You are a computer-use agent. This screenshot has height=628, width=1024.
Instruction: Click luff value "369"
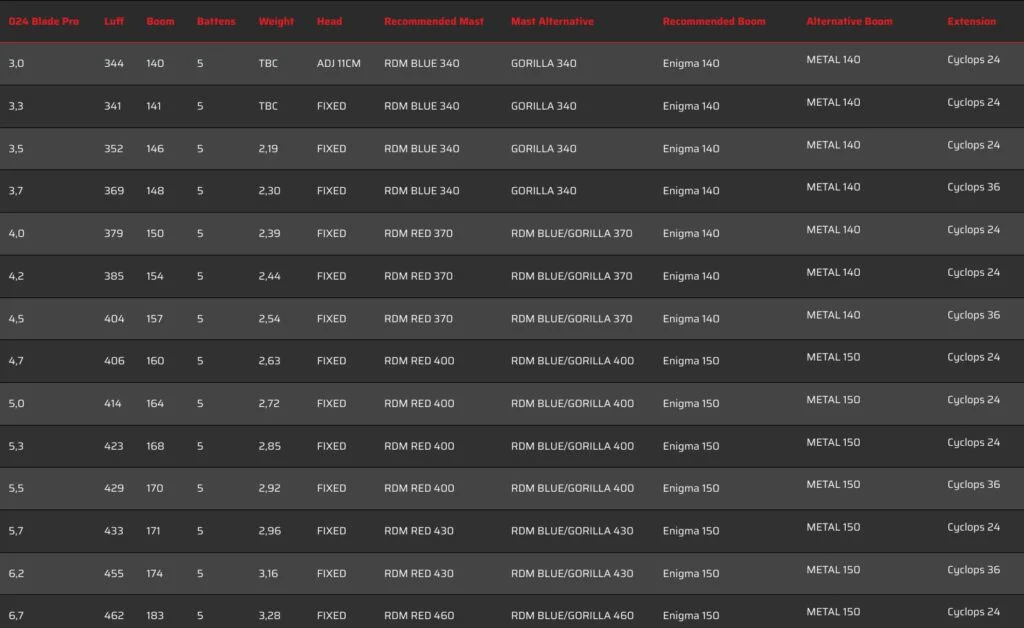point(114,191)
